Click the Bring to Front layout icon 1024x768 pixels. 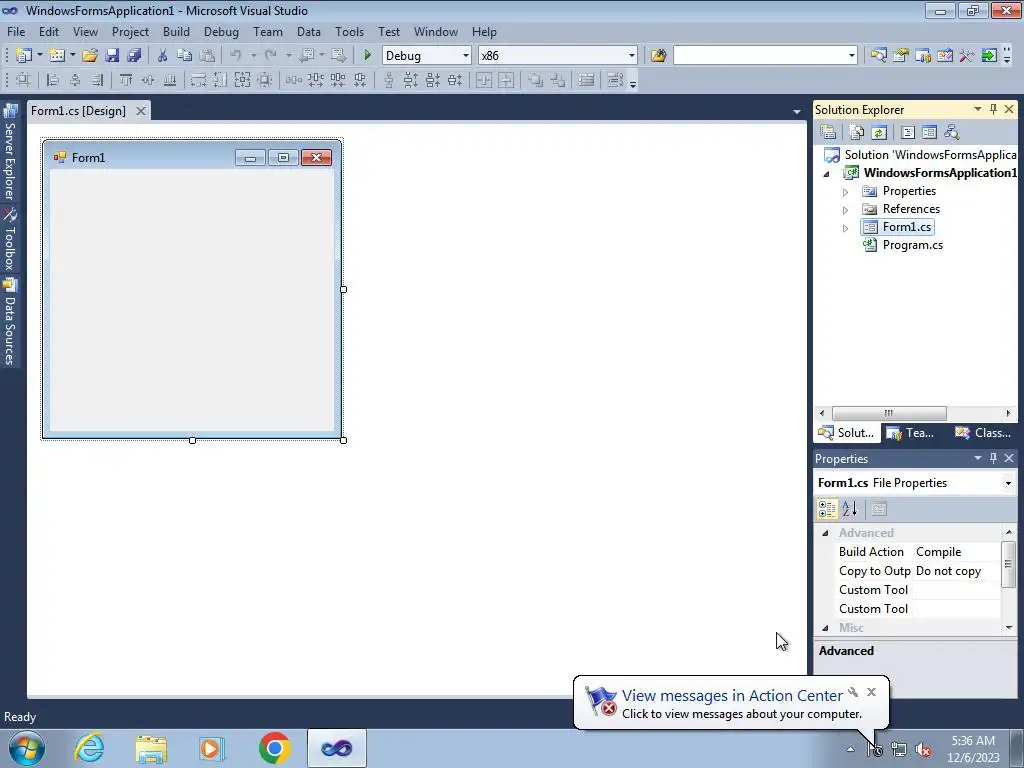click(536, 80)
